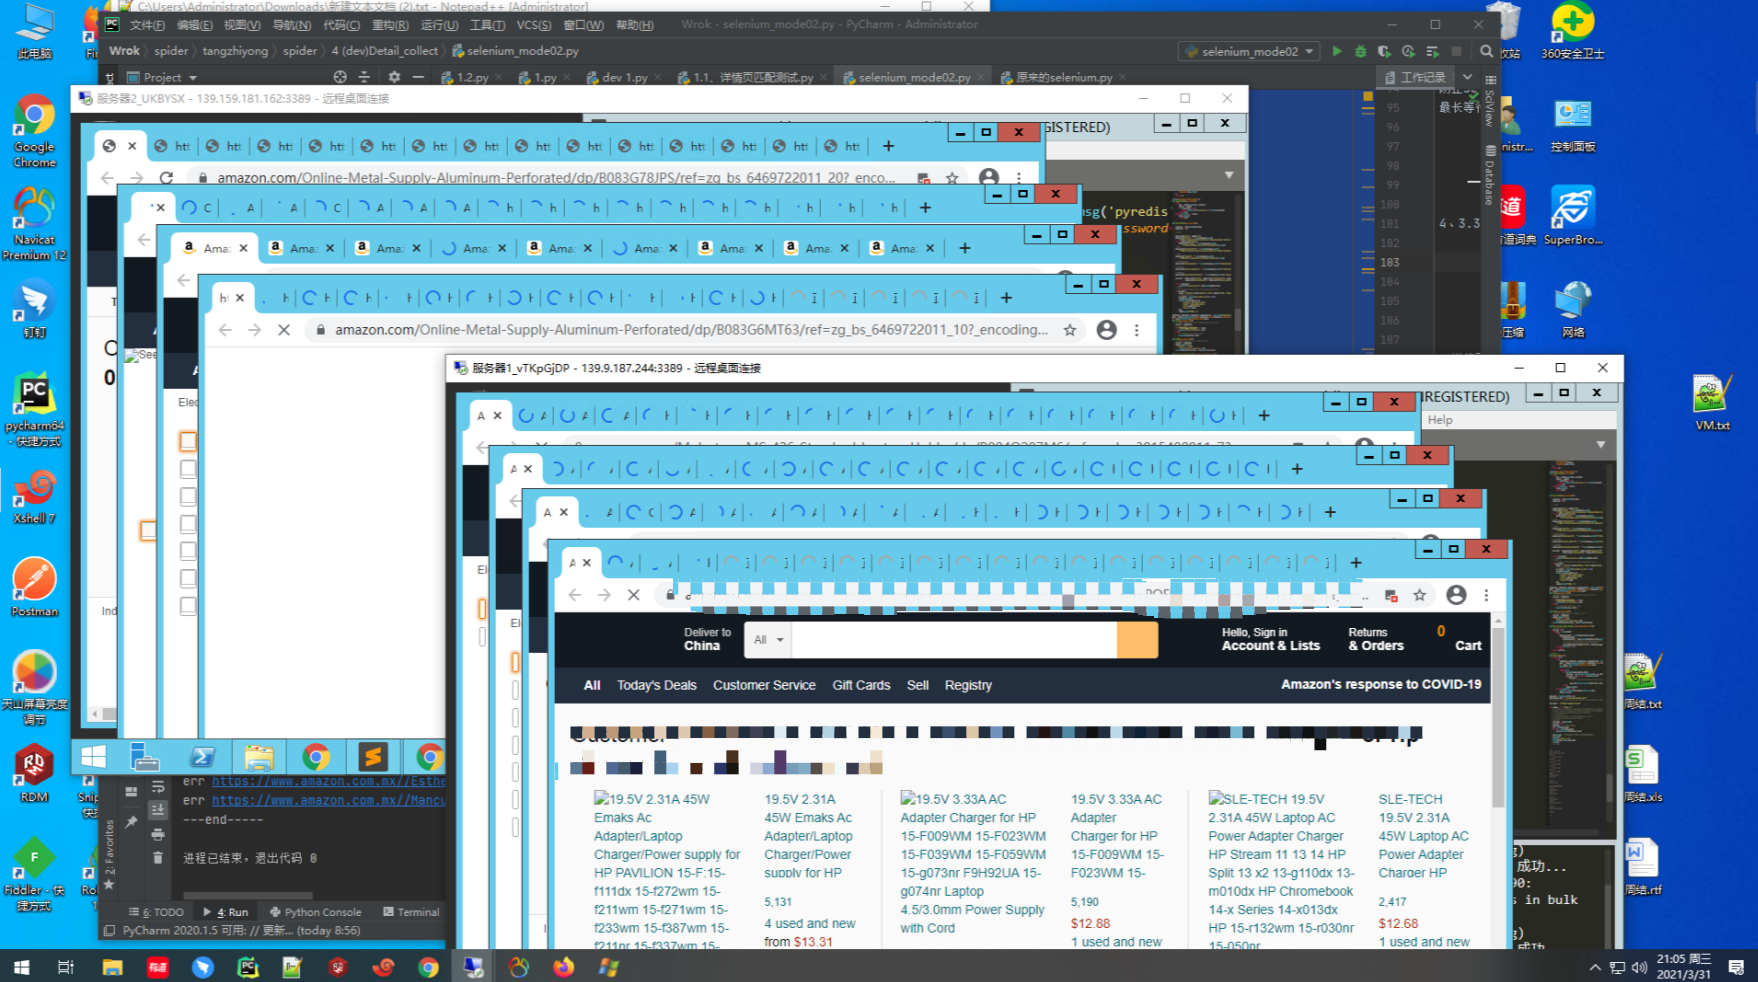
Task: Click the vertical scrollbar of the front Amazon page
Action: (x=1497, y=717)
